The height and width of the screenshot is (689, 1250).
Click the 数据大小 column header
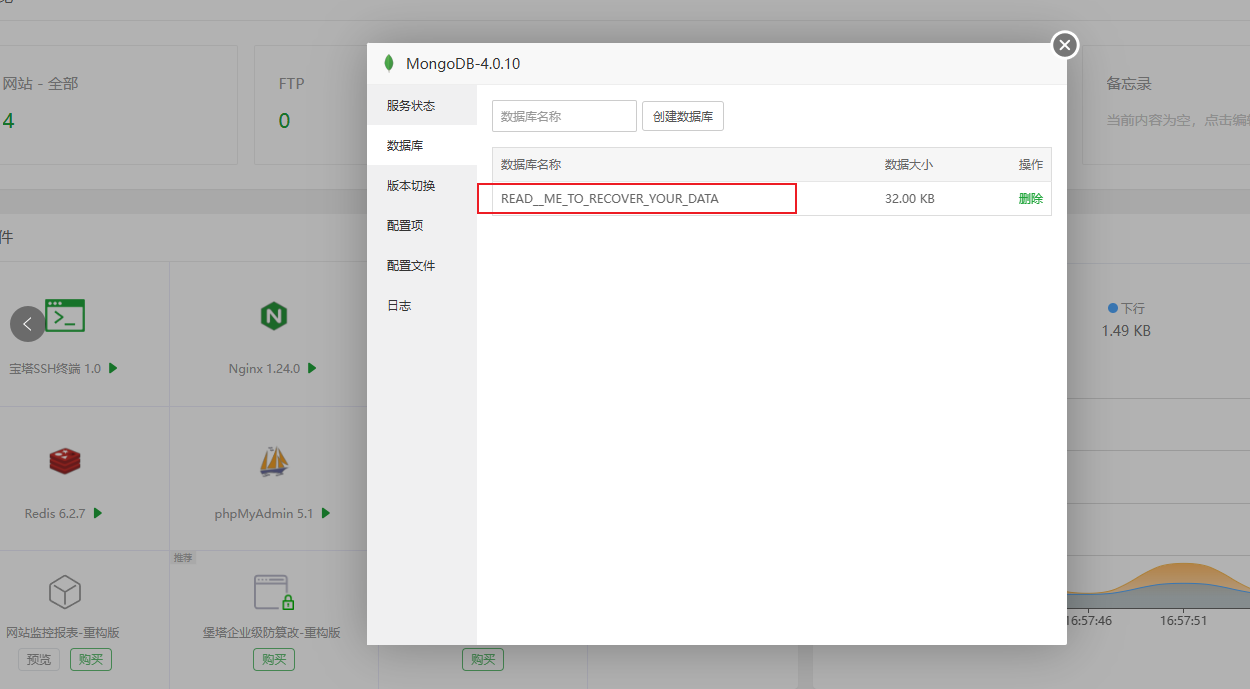[909, 164]
